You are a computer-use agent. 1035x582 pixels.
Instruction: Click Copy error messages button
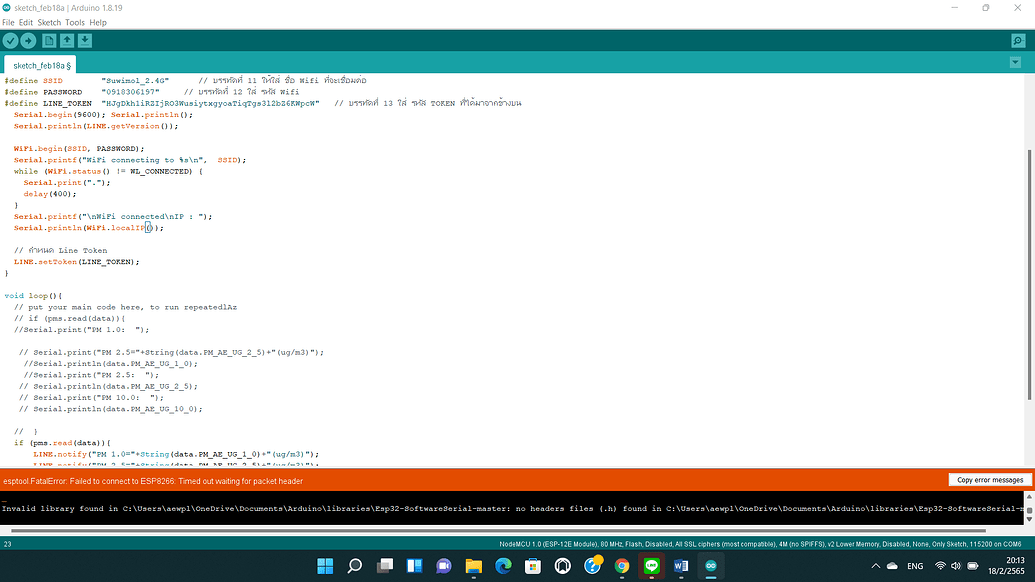(x=989, y=480)
